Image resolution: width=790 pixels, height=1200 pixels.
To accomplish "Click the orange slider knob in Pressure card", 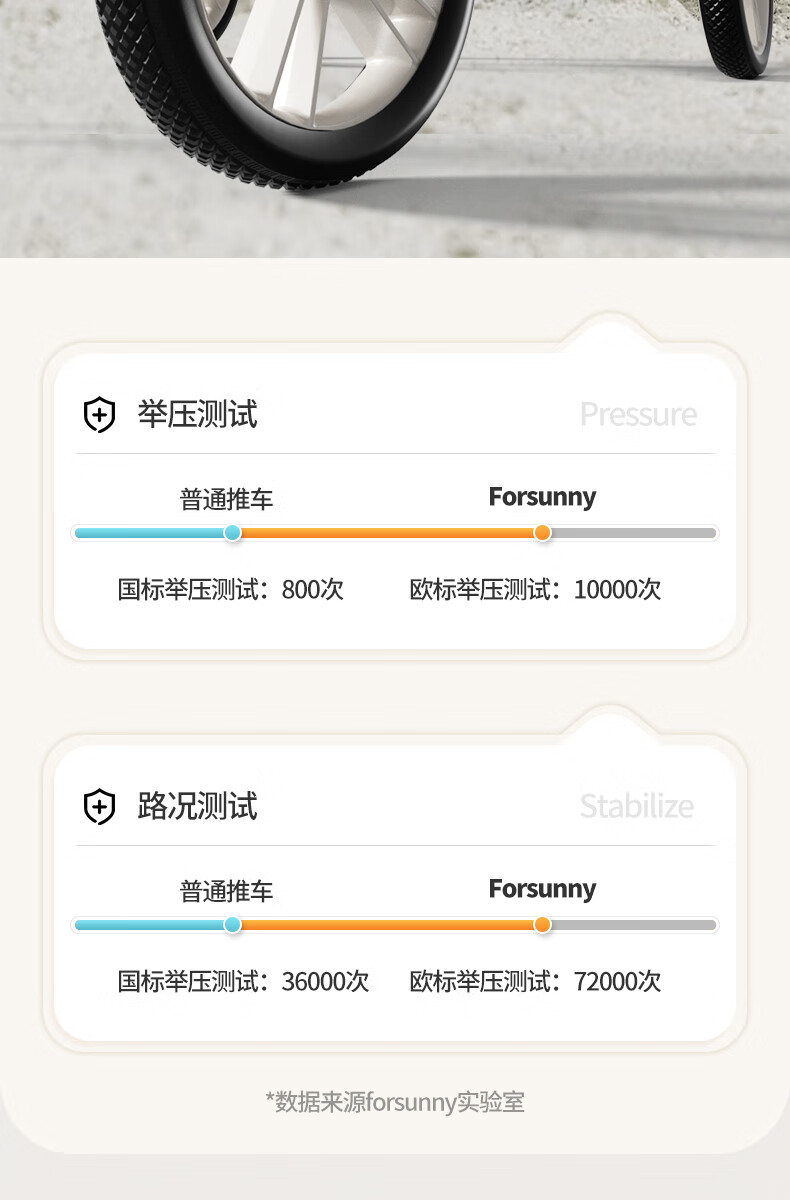I will pyautogui.click(x=542, y=532).
